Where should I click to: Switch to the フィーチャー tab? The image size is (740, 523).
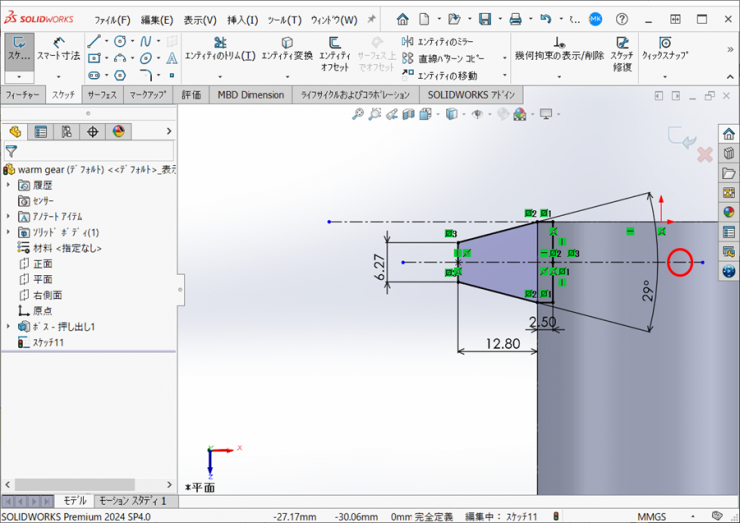(23, 95)
